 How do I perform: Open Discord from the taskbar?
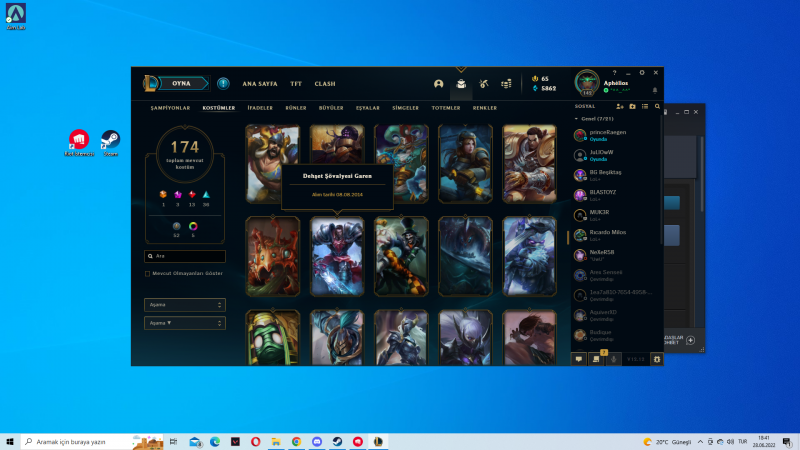317,441
